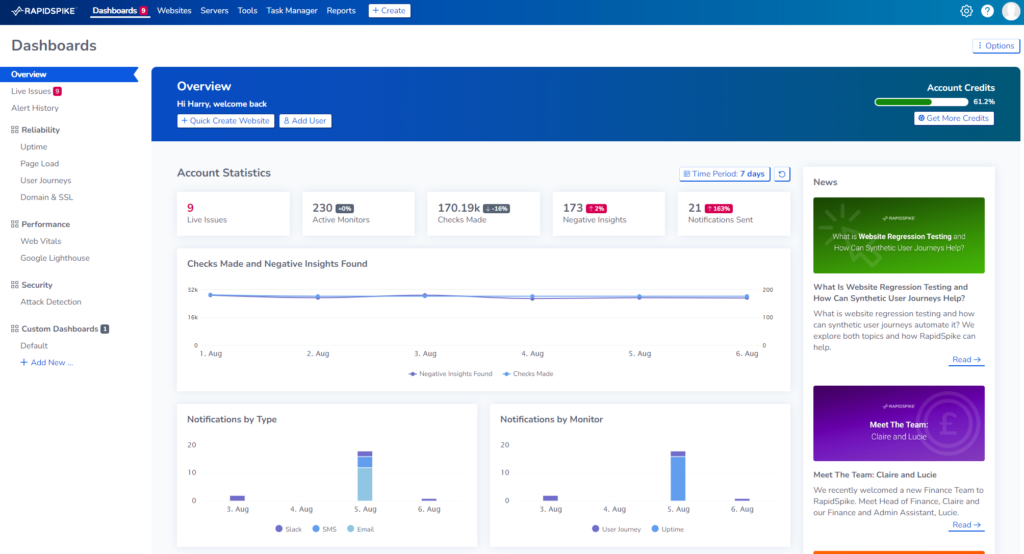This screenshot has width=1024, height=554.
Task: Open the Options menu button
Action: 996,46
